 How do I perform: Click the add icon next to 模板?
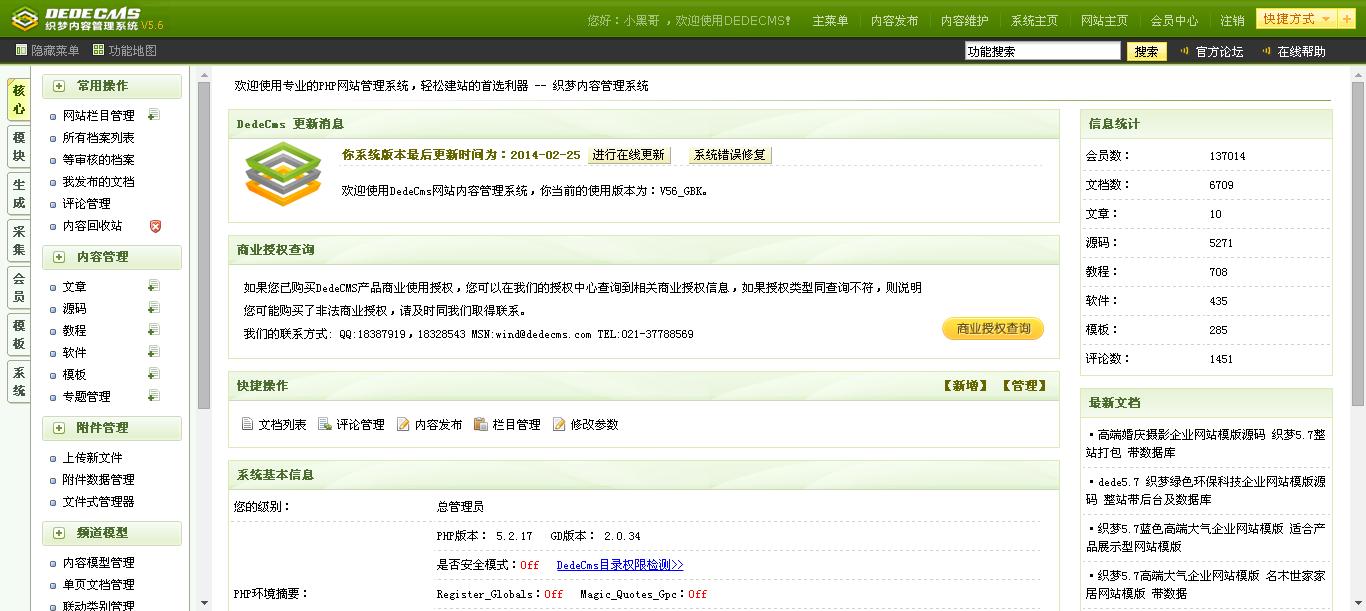point(154,374)
